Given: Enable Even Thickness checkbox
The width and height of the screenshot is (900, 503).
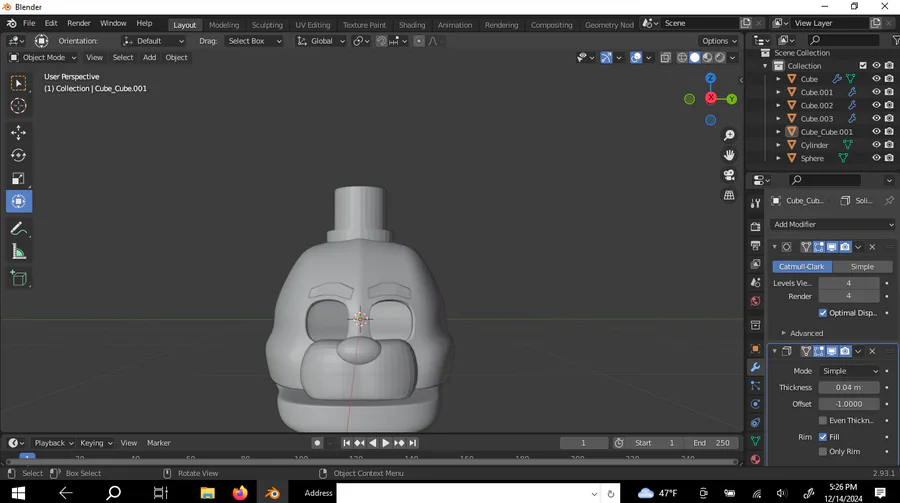Looking at the screenshot, I should click(x=823, y=420).
